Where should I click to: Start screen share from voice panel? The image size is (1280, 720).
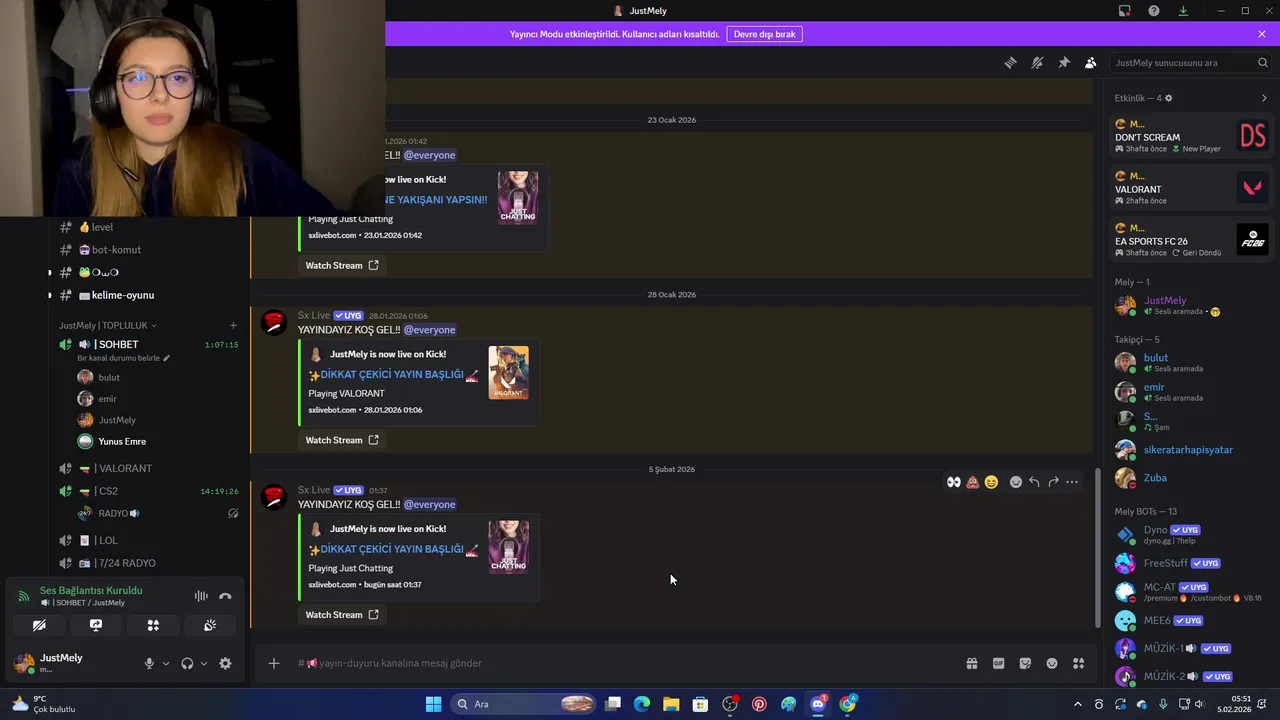pos(96,625)
